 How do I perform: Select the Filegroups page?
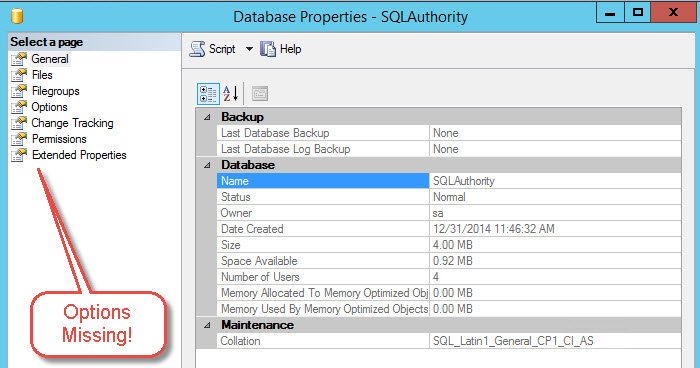click(x=55, y=91)
